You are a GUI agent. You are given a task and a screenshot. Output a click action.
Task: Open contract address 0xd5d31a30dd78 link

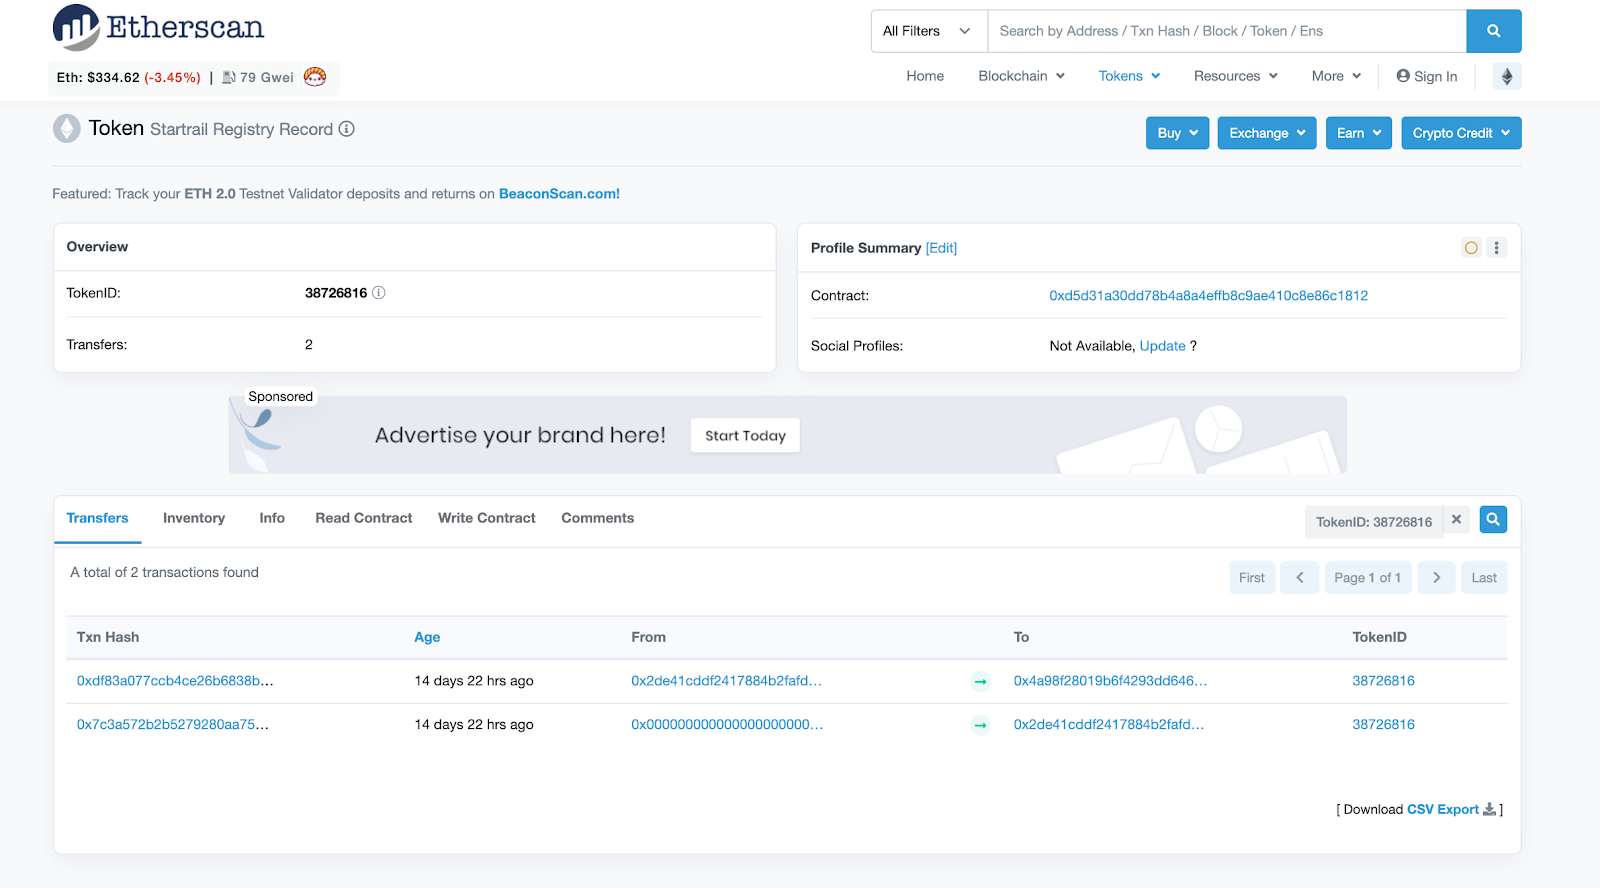[1208, 296]
